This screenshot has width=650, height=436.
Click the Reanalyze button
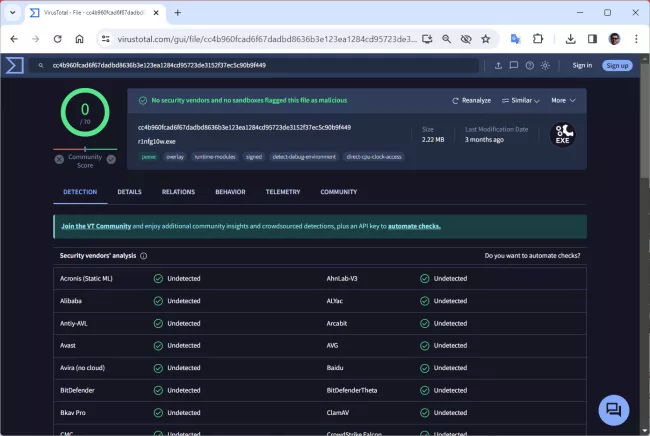click(471, 100)
